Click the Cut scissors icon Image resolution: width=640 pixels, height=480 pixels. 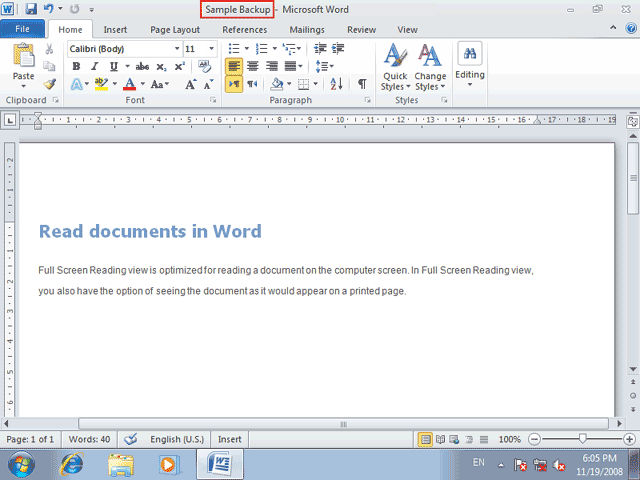coord(49,49)
